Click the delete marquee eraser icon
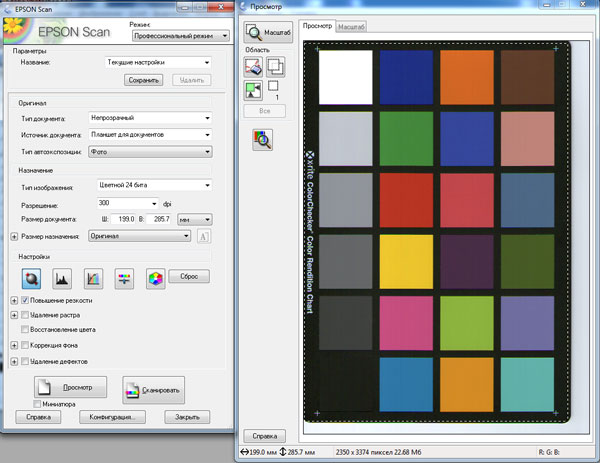 click(x=254, y=67)
